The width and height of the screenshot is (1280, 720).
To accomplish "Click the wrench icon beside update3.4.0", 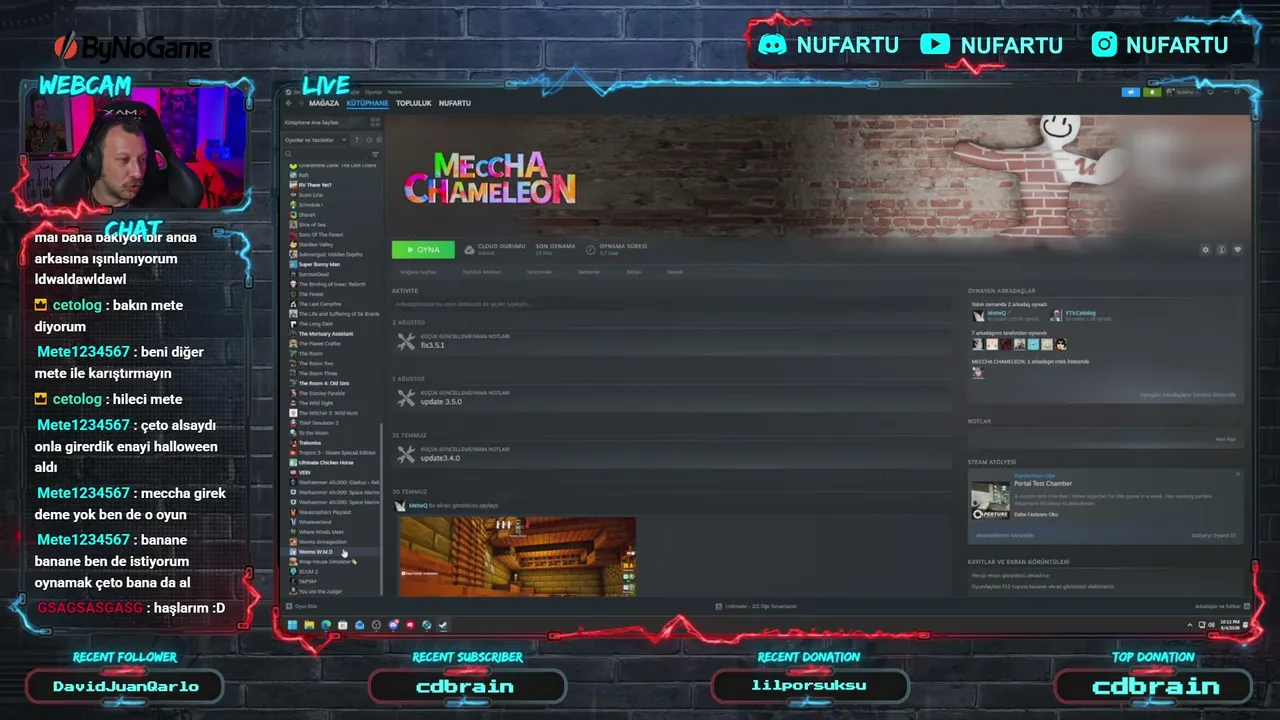I will point(405,454).
